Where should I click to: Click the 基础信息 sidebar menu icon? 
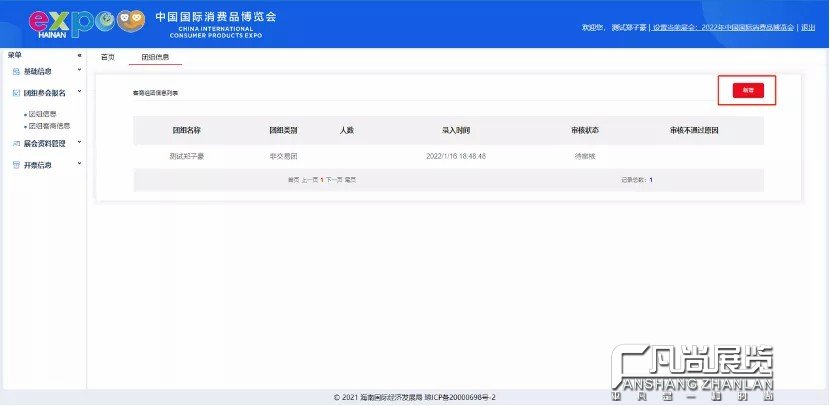15,72
